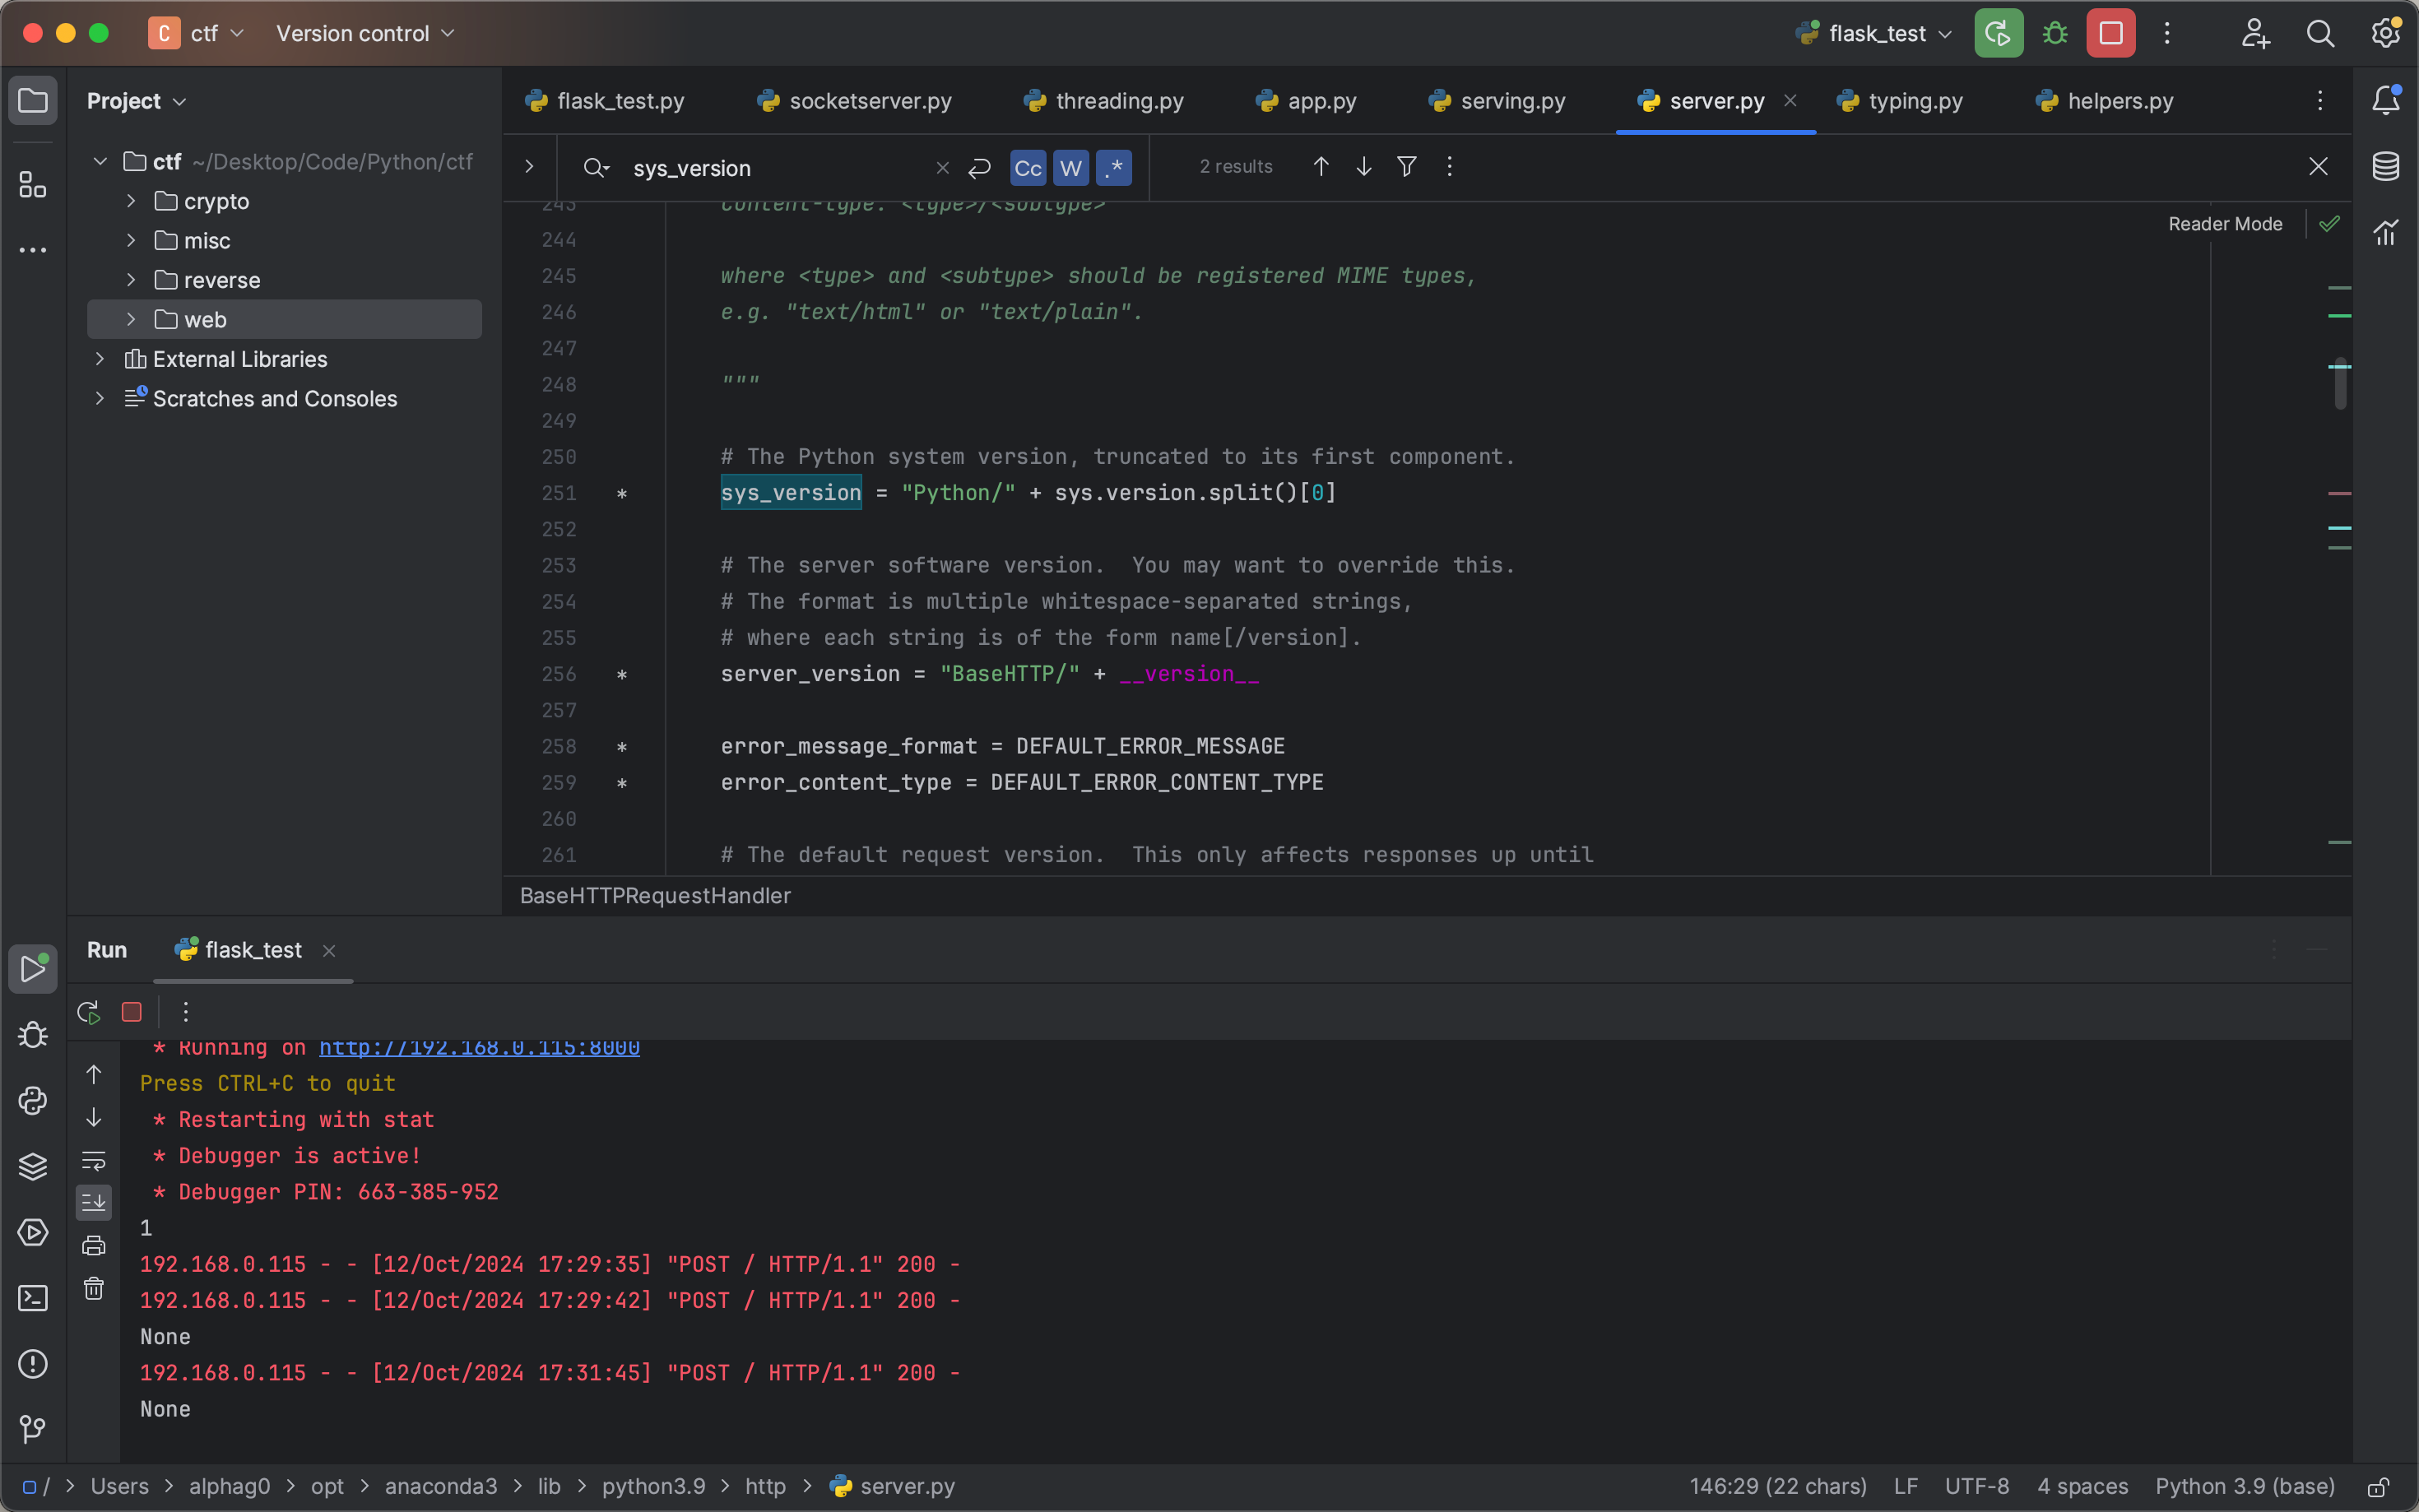This screenshot has height=1512, width=2419.
Task: Expand External Libraries node
Action: (100, 359)
